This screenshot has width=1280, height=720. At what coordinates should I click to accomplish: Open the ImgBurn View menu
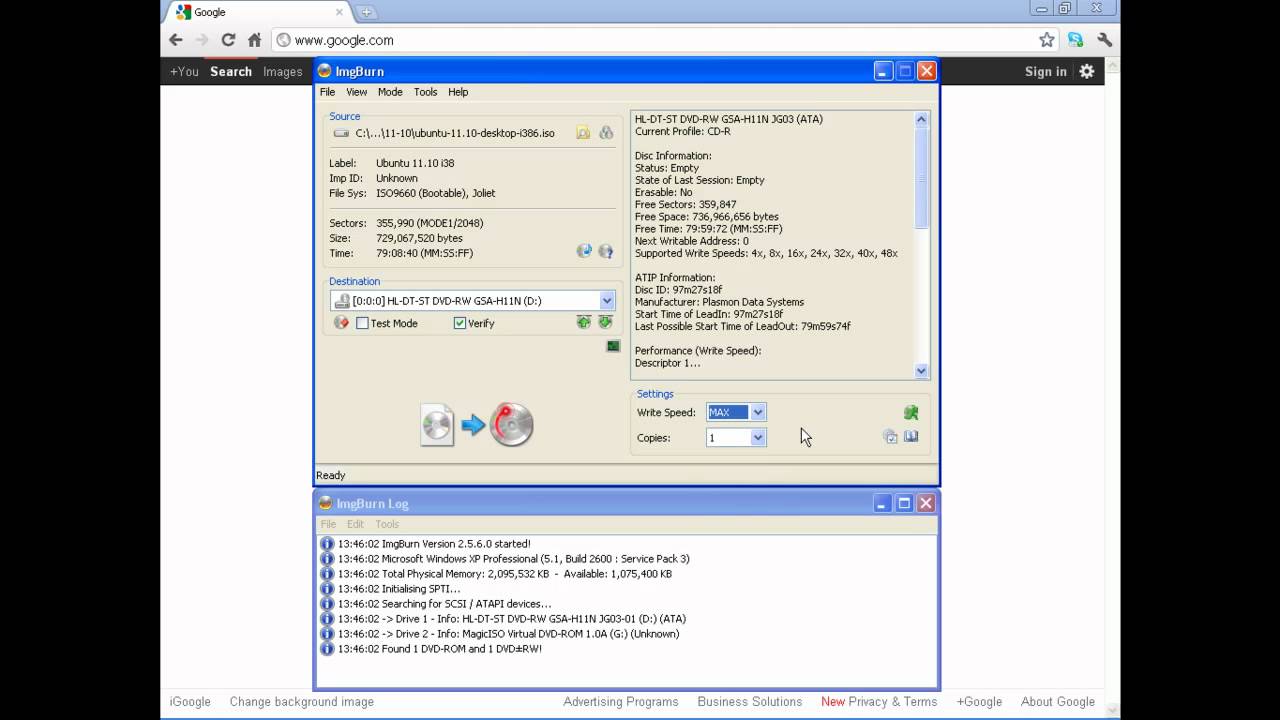pos(356,92)
